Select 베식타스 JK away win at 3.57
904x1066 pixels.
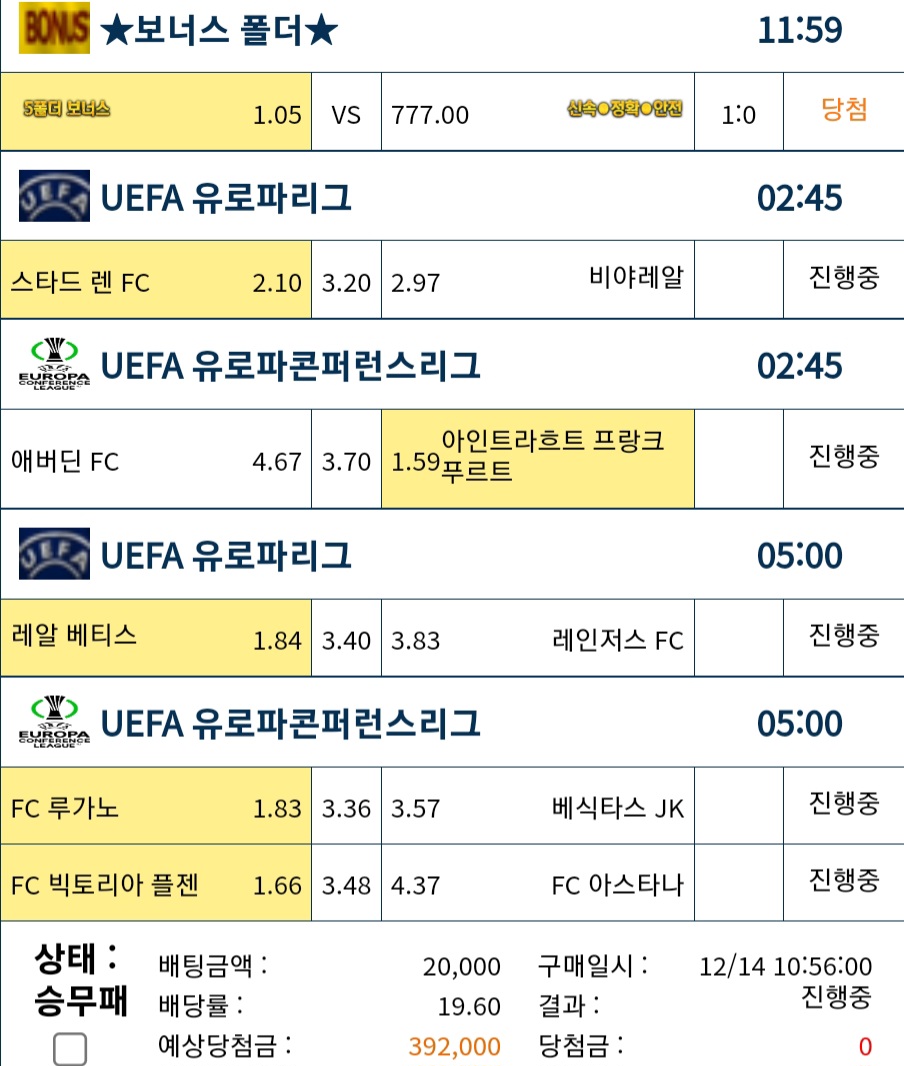point(538,806)
